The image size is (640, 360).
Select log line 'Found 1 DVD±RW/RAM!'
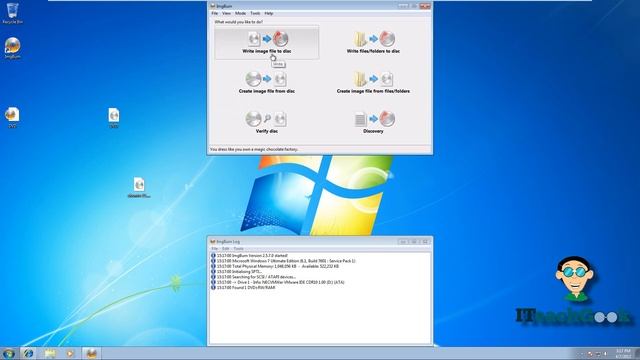click(x=246, y=287)
